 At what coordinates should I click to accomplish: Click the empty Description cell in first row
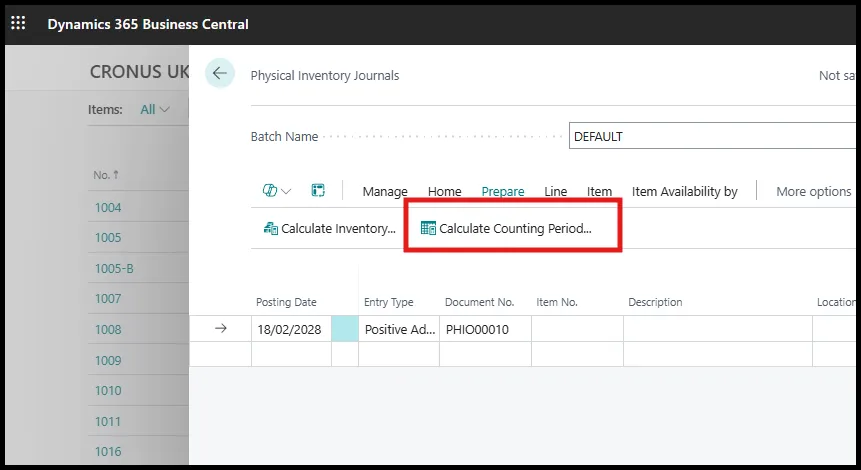tap(718, 329)
